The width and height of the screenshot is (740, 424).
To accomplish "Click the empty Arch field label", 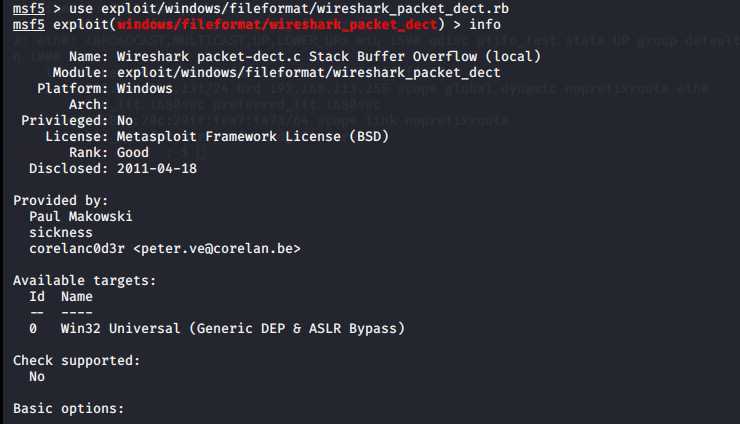I will (x=88, y=104).
